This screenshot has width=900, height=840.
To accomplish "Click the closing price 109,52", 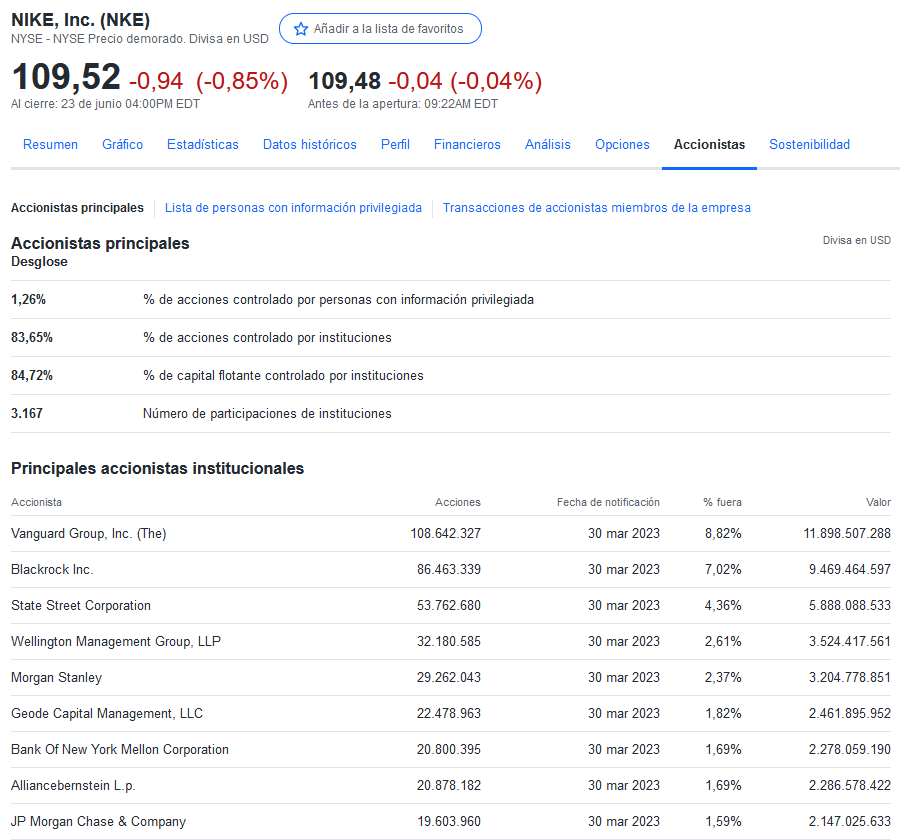I will coord(66,77).
